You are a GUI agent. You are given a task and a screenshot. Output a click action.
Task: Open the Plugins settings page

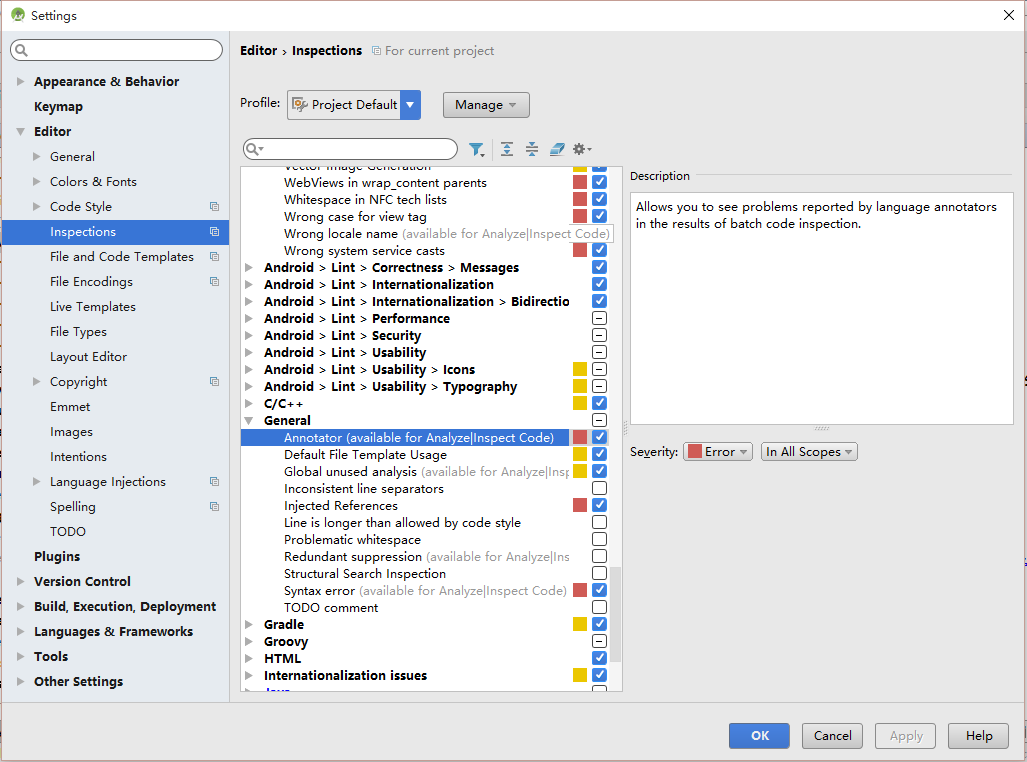point(57,556)
